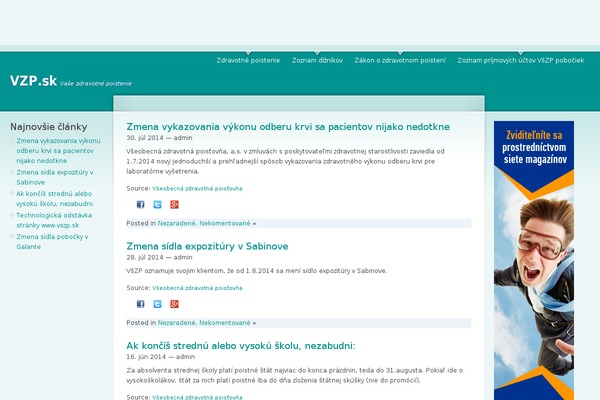Viewport: 600px width, 400px height.
Task: Click the tagline Vaše zdravotné poistenie
Action: [x=96, y=83]
